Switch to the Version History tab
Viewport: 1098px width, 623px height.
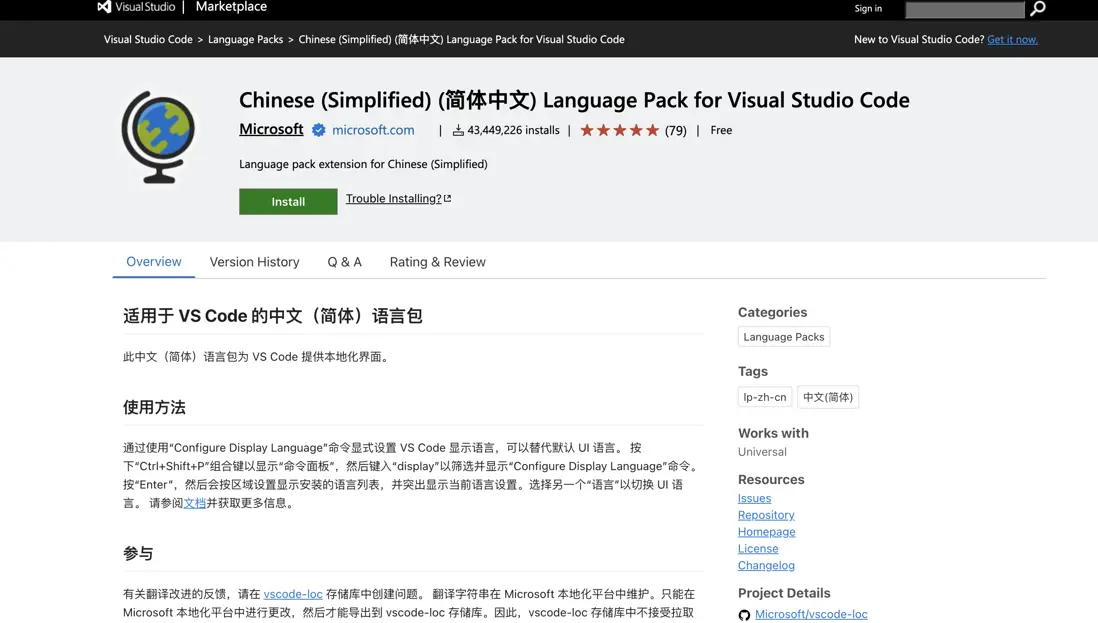(254, 262)
